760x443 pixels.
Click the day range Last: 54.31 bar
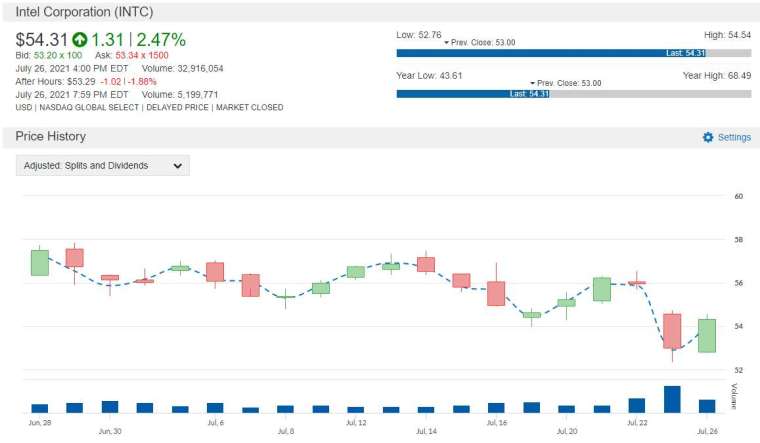(551, 53)
